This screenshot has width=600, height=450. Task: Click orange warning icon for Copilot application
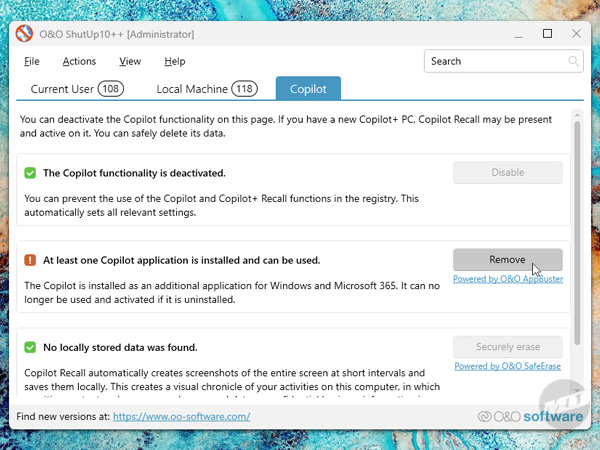point(30,260)
